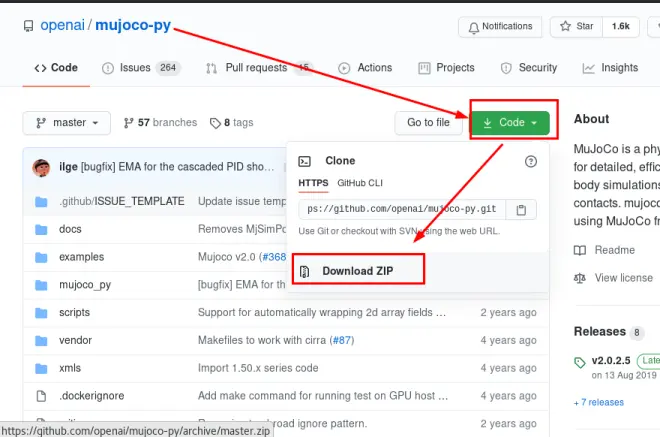This screenshot has height=437, width=660.
Task: View the 57 branches link
Action: pos(160,123)
